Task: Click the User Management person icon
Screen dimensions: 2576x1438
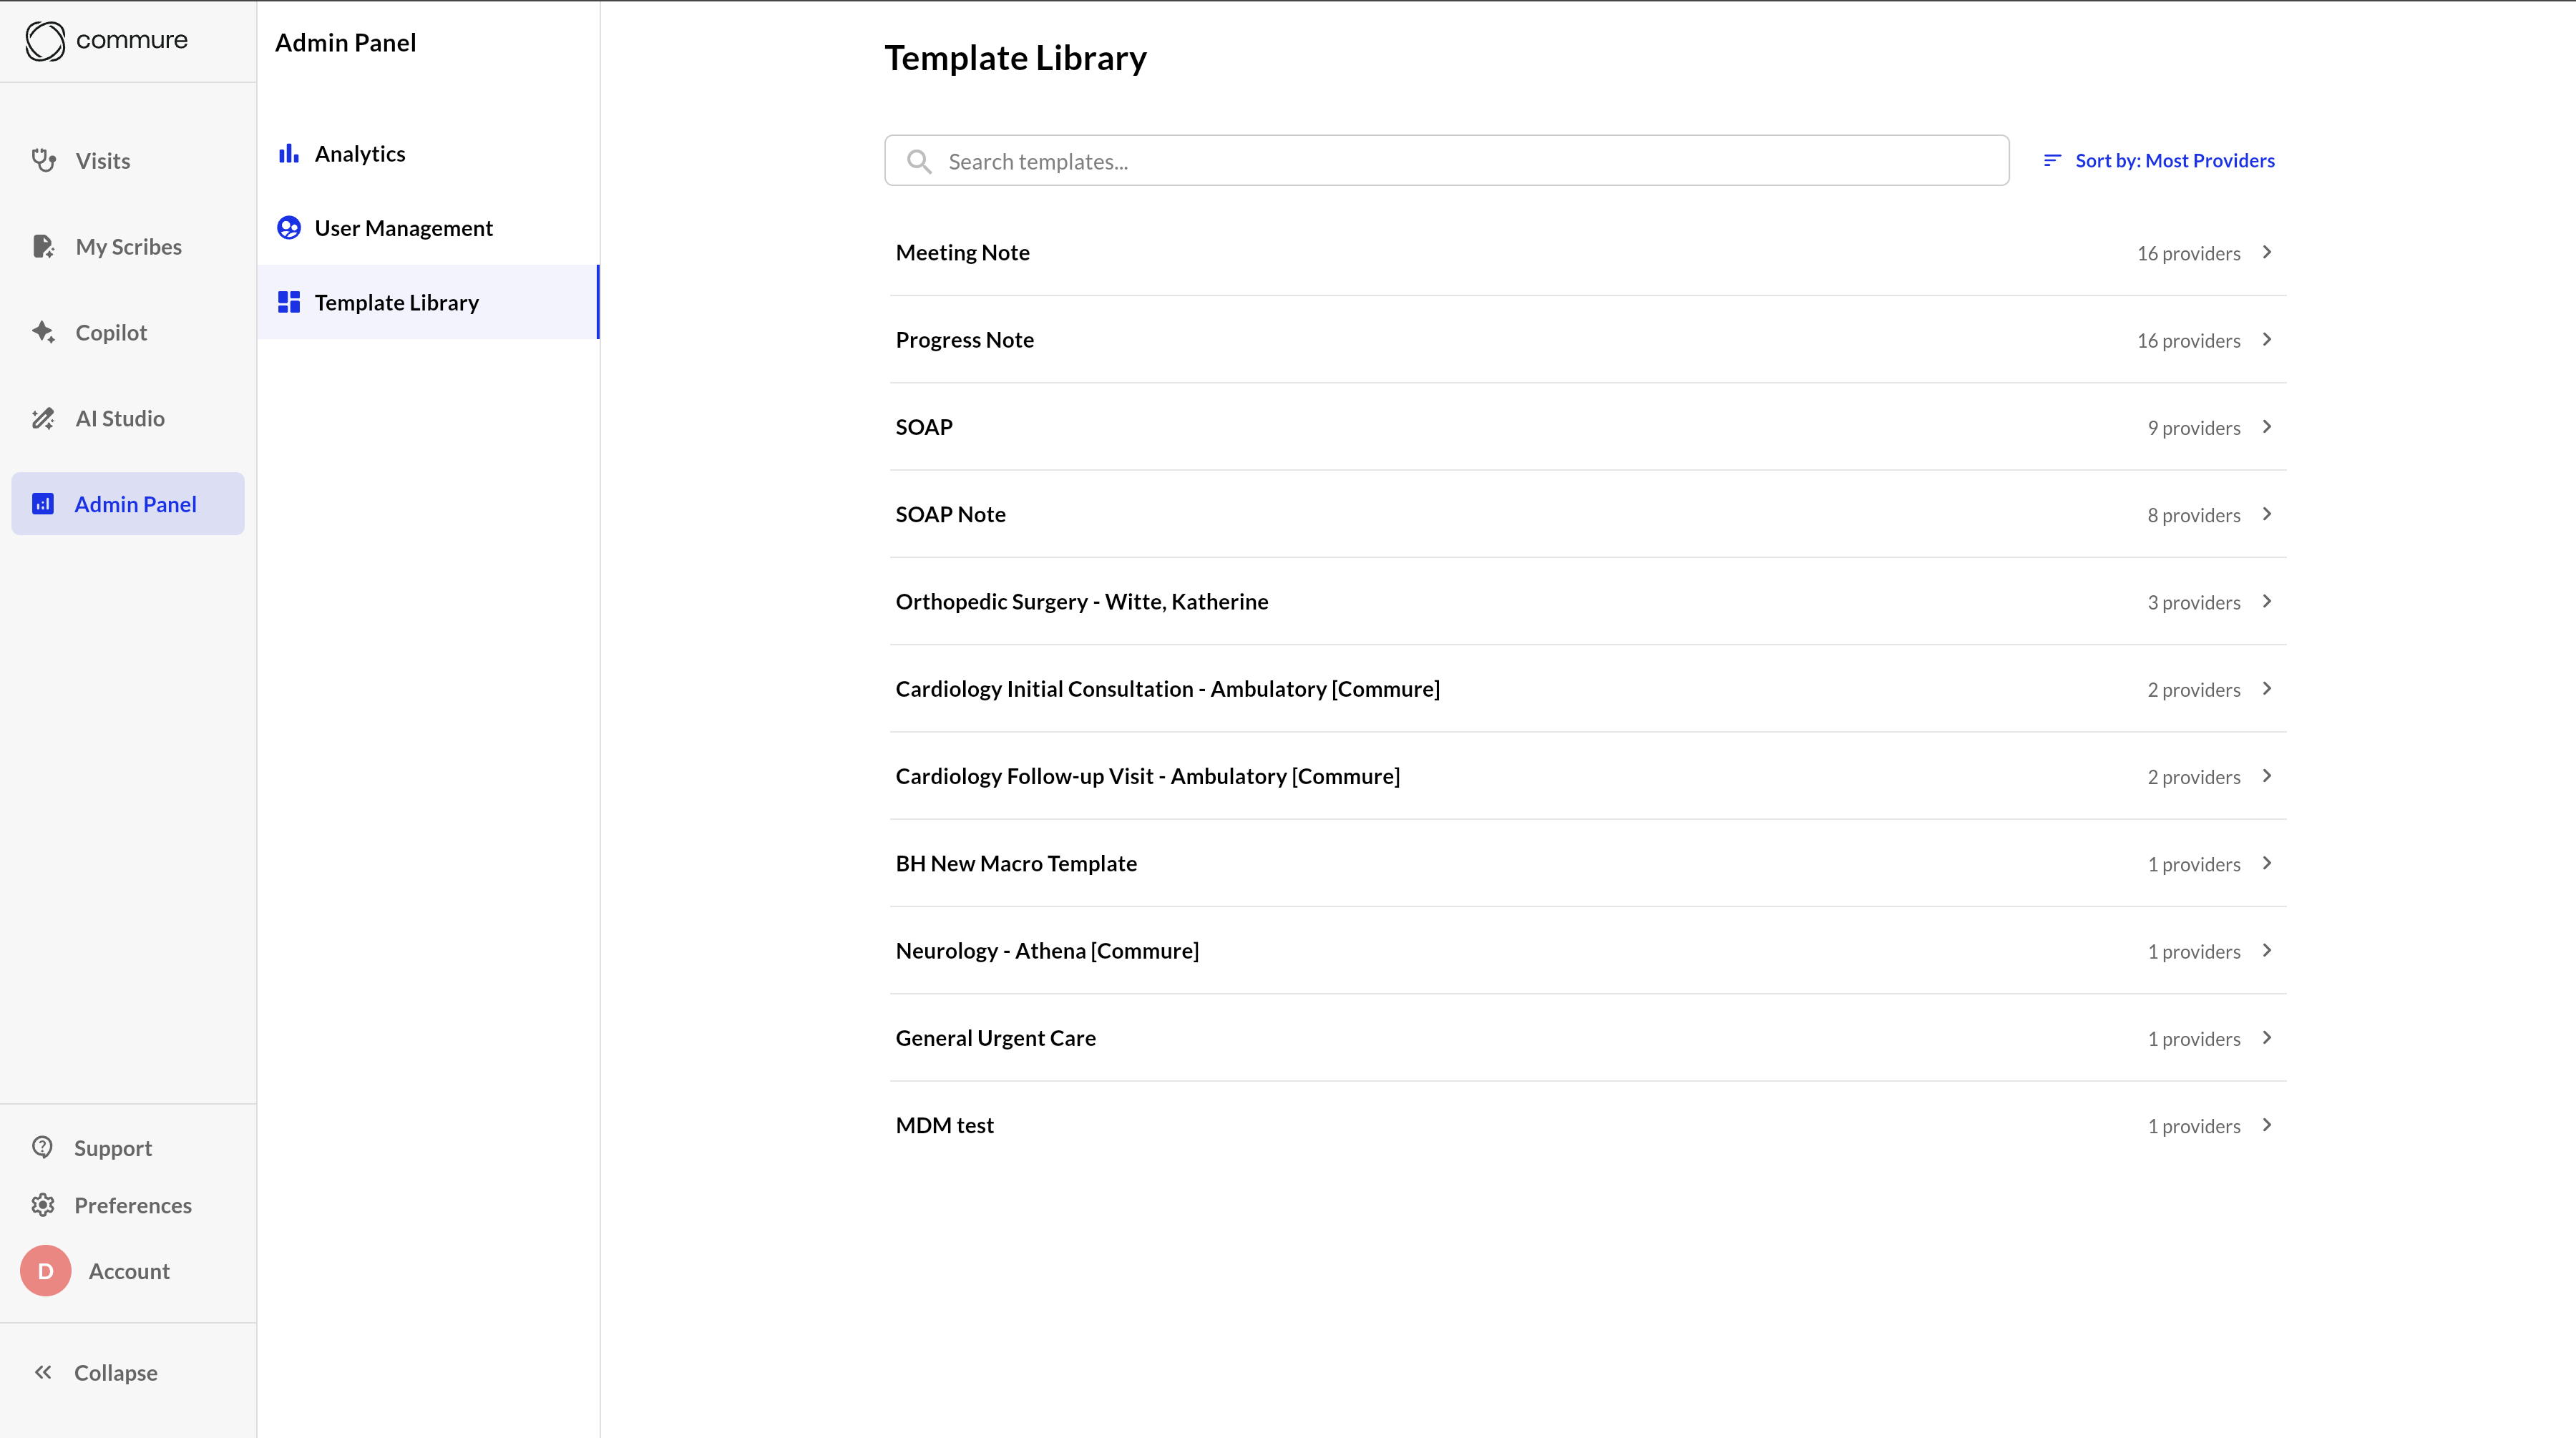Action: pos(289,228)
